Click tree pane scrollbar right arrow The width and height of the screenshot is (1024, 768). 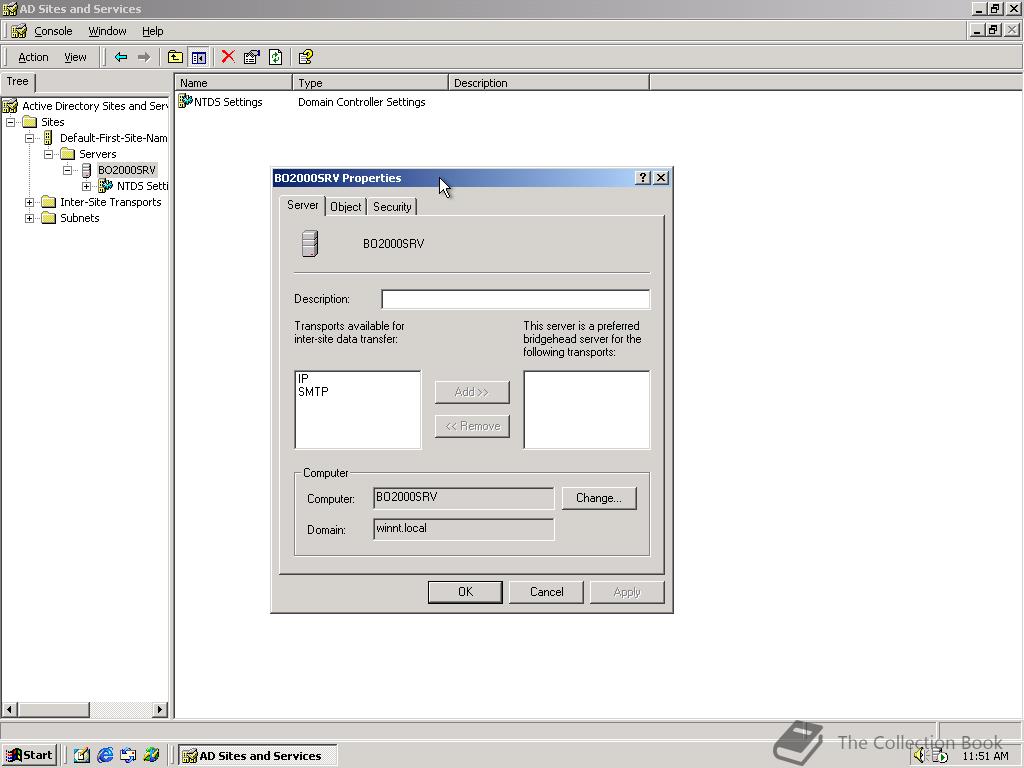160,709
